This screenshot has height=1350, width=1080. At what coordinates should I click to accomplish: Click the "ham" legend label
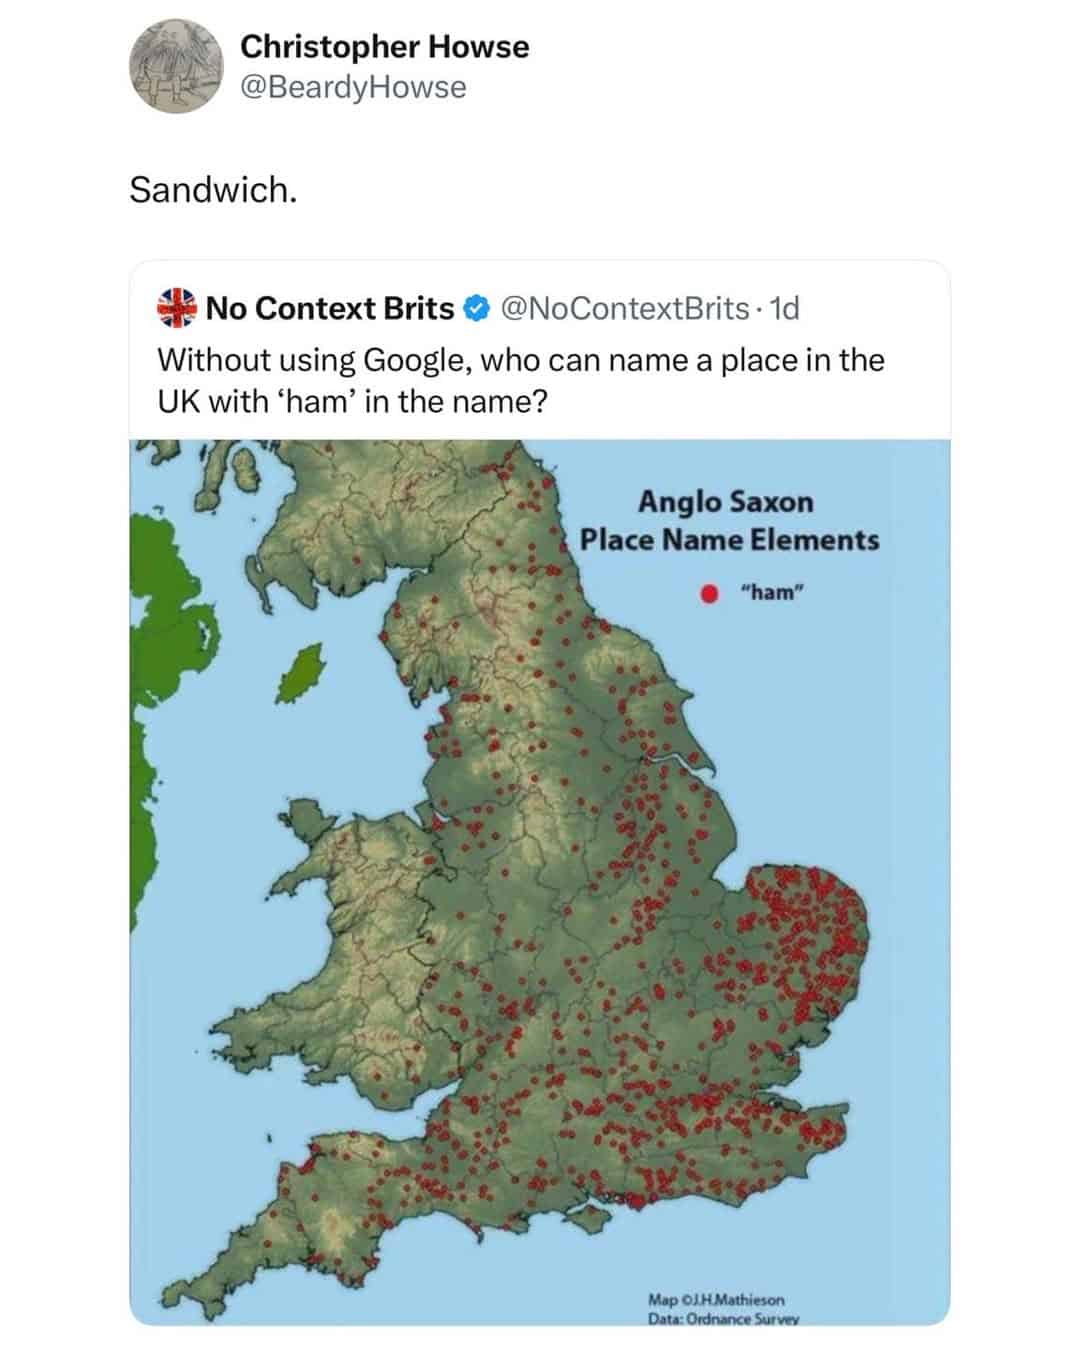coord(772,592)
